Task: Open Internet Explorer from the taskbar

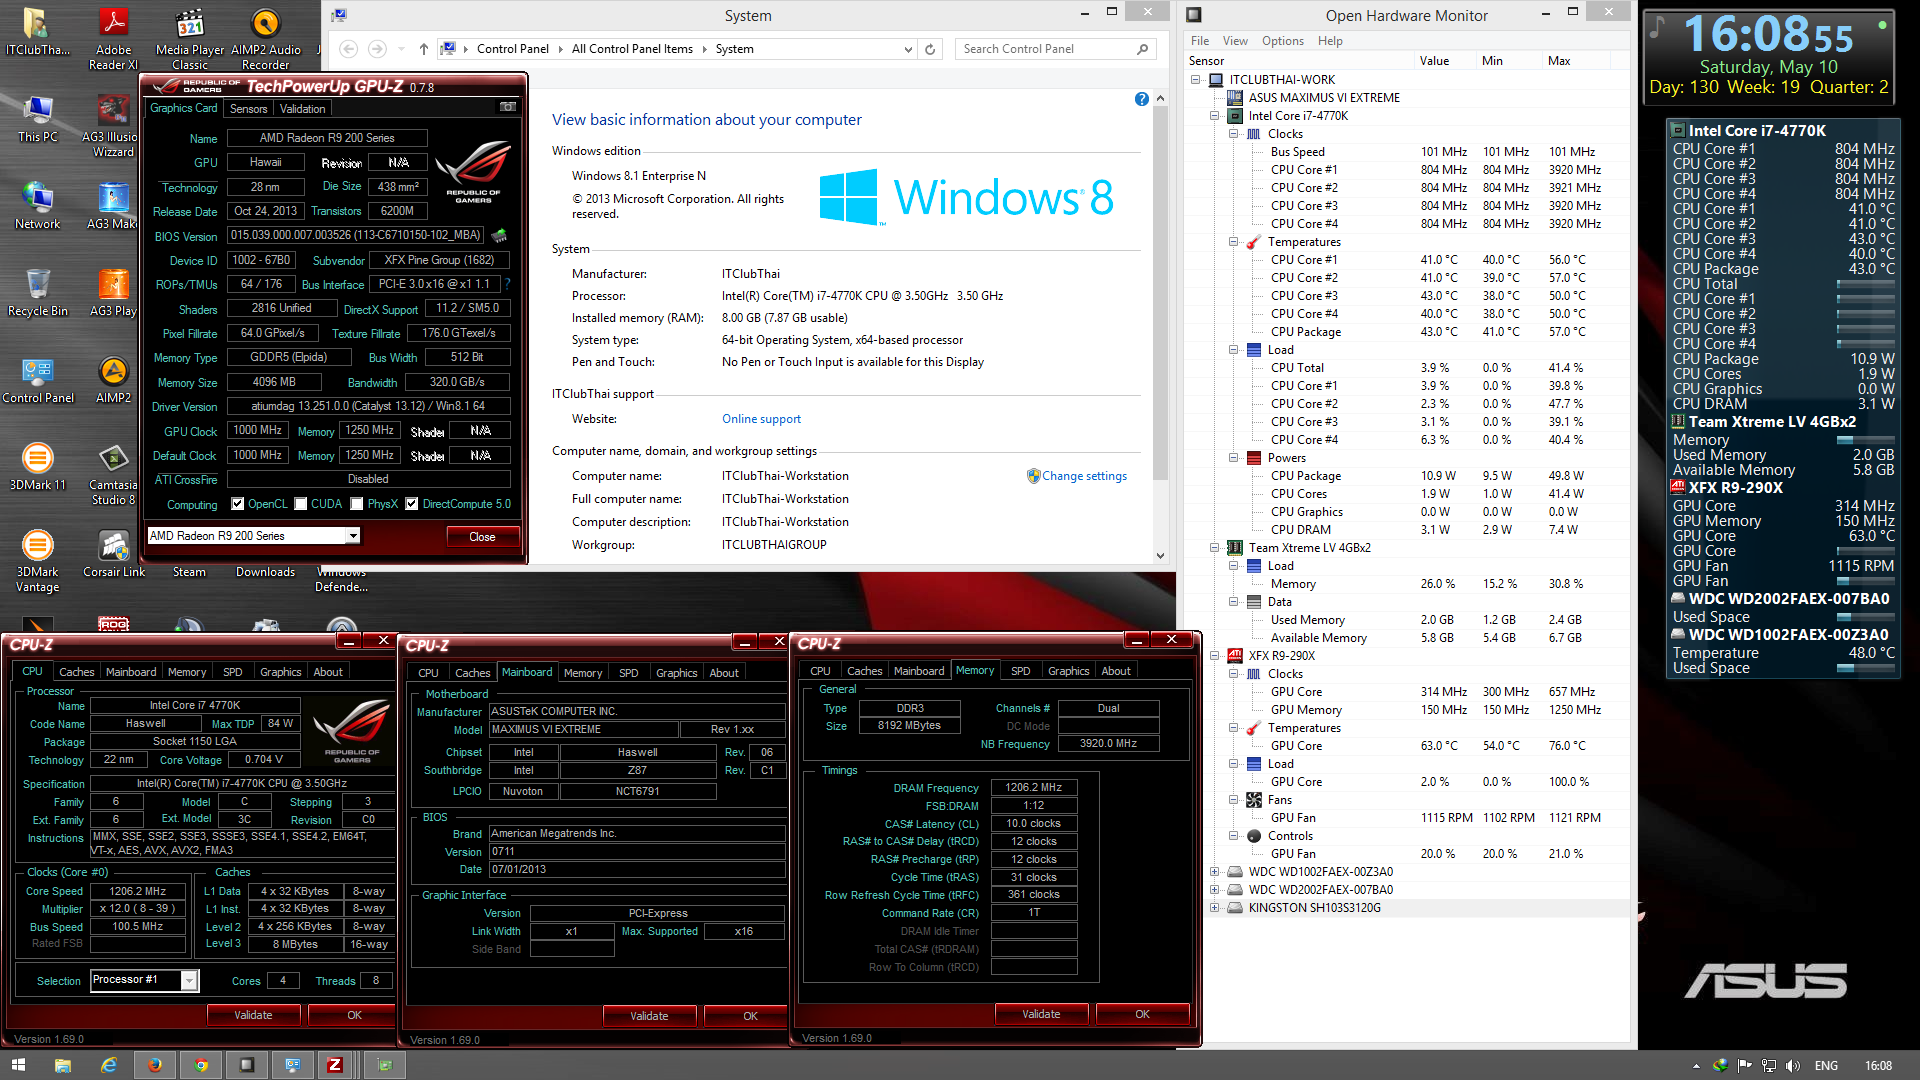Action: point(109,1065)
